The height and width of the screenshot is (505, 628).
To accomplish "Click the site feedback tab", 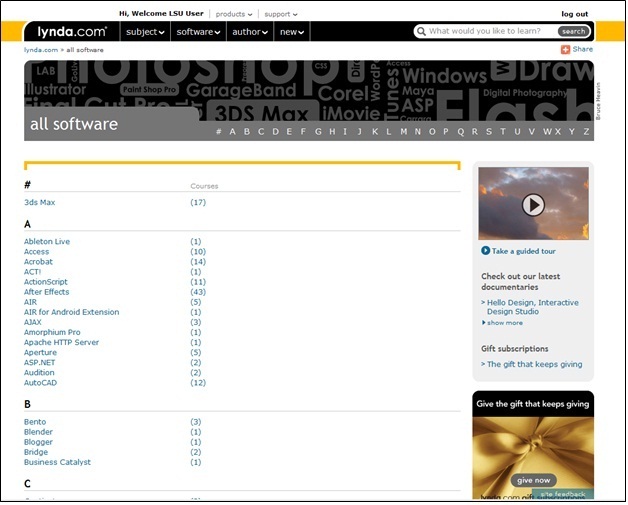I will pos(563,494).
